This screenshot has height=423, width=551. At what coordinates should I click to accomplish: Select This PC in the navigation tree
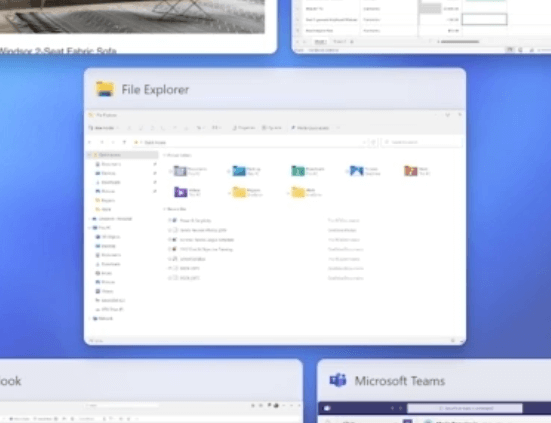[x=102, y=228]
